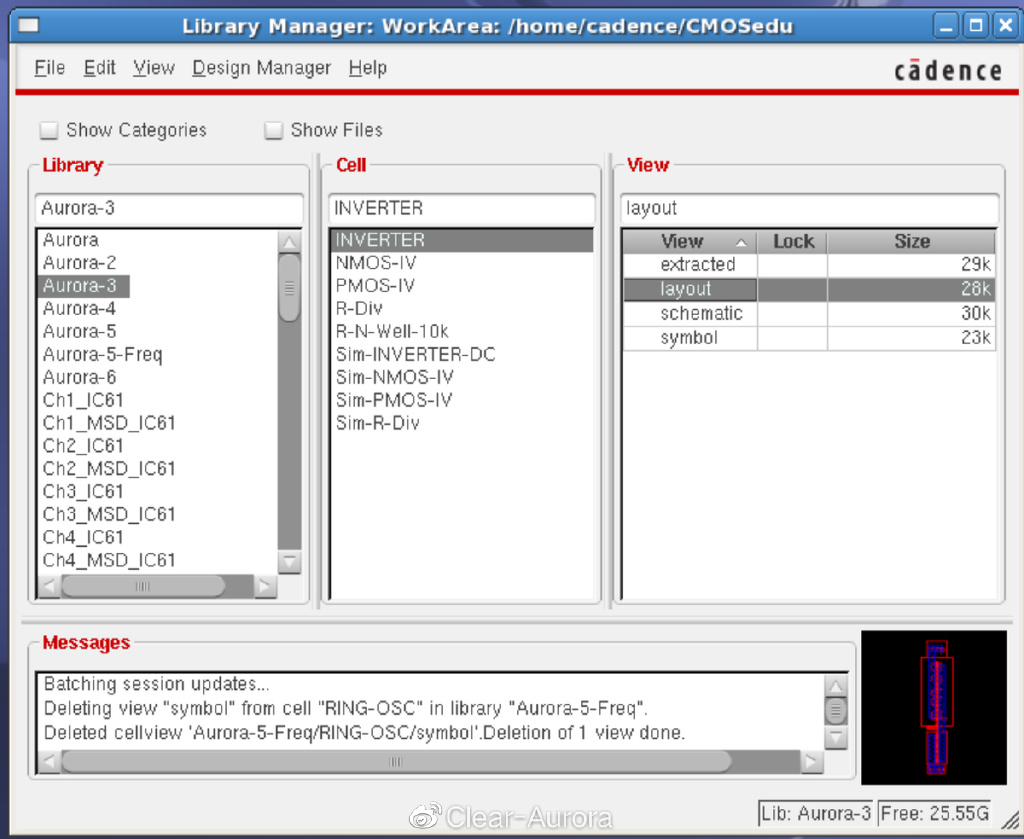This screenshot has width=1024, height=839.
Task: Open the window menu icon in title bar
Action: (28, 25)
